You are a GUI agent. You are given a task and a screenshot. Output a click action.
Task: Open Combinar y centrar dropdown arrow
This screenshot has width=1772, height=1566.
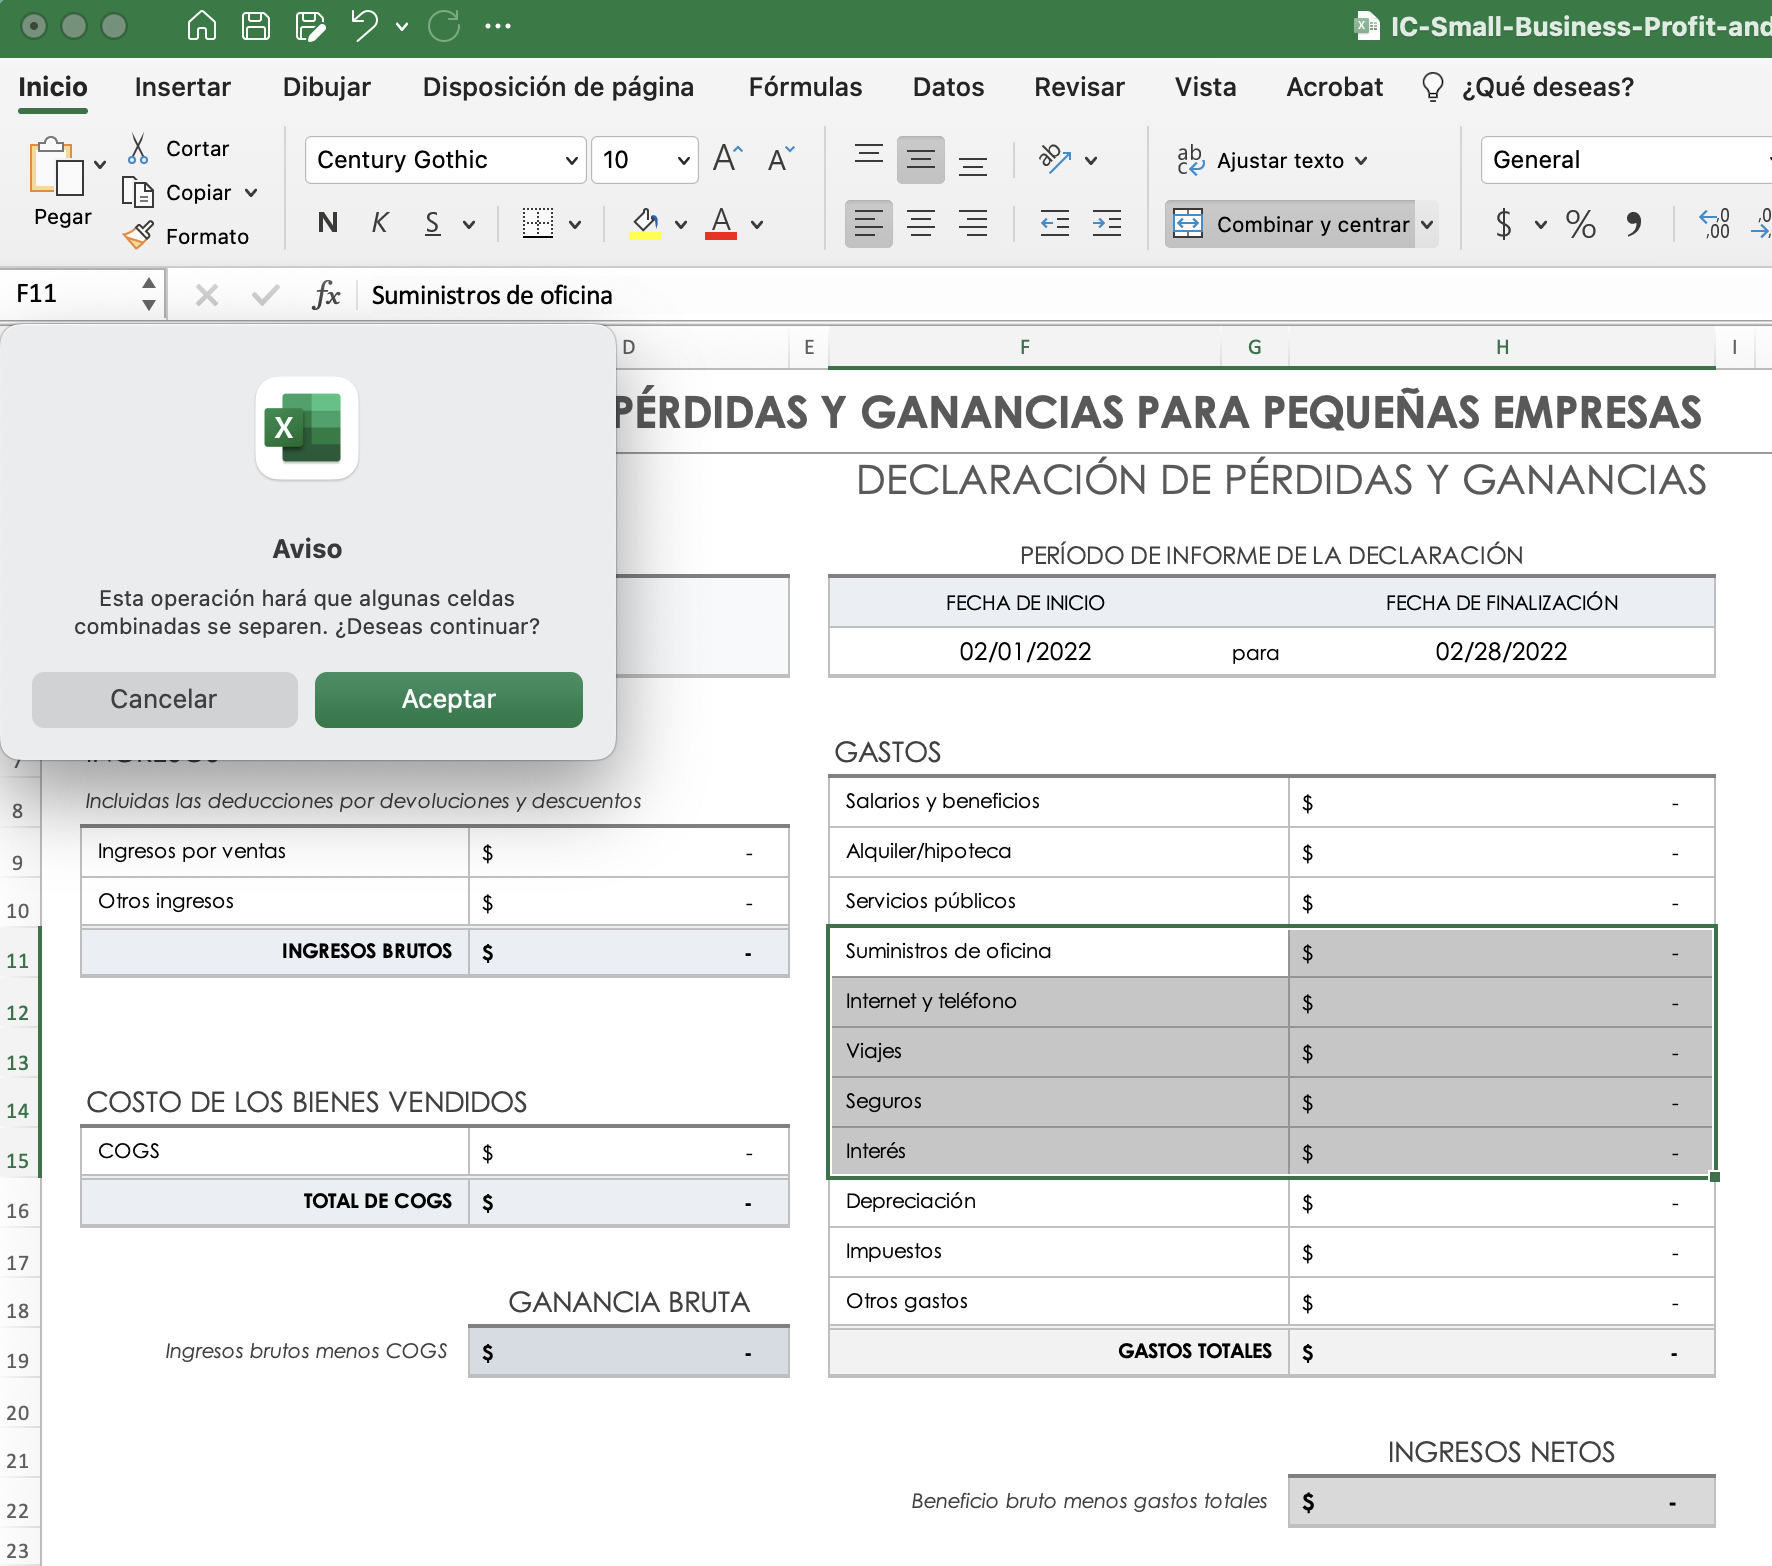1427,224
